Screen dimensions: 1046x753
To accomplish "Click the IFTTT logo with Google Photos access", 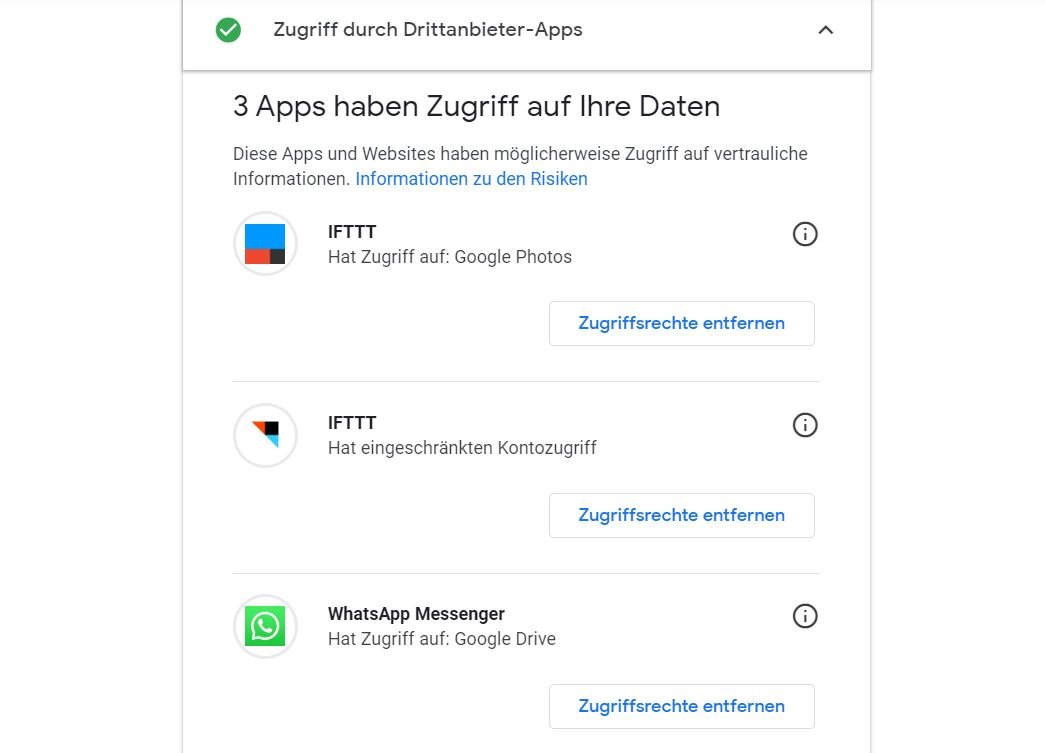I will point(265,243).
